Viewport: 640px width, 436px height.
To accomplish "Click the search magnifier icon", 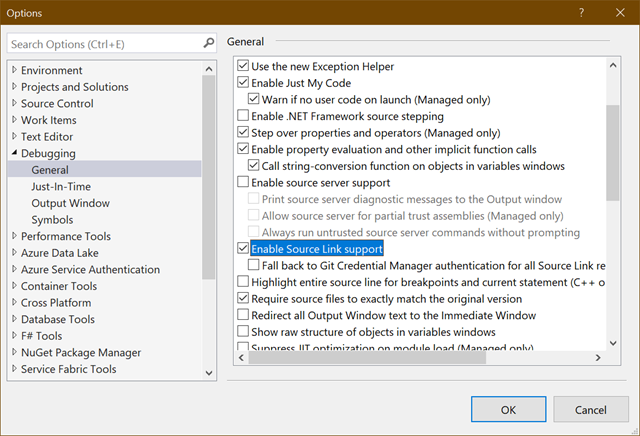I will [209, 43].
